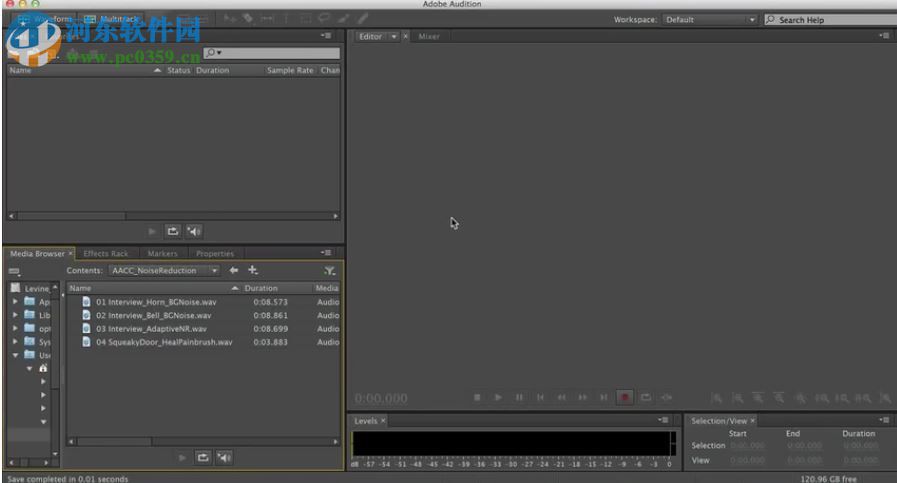Click the Multitrack view button
897x483 pixels.
point(113,19)
